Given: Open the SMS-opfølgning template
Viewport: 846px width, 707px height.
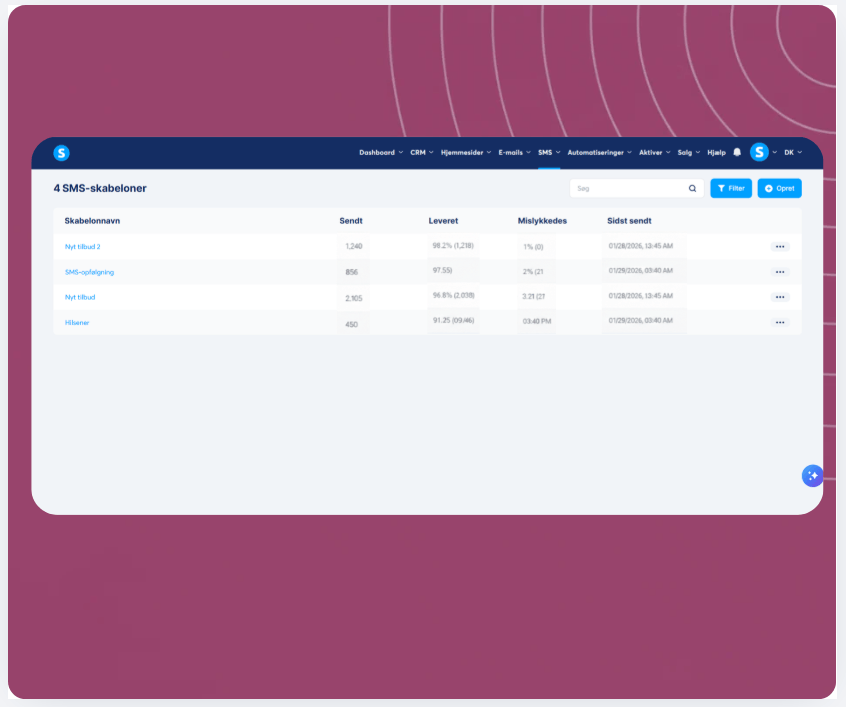Looking at the screenshot, I should [90, 272].
